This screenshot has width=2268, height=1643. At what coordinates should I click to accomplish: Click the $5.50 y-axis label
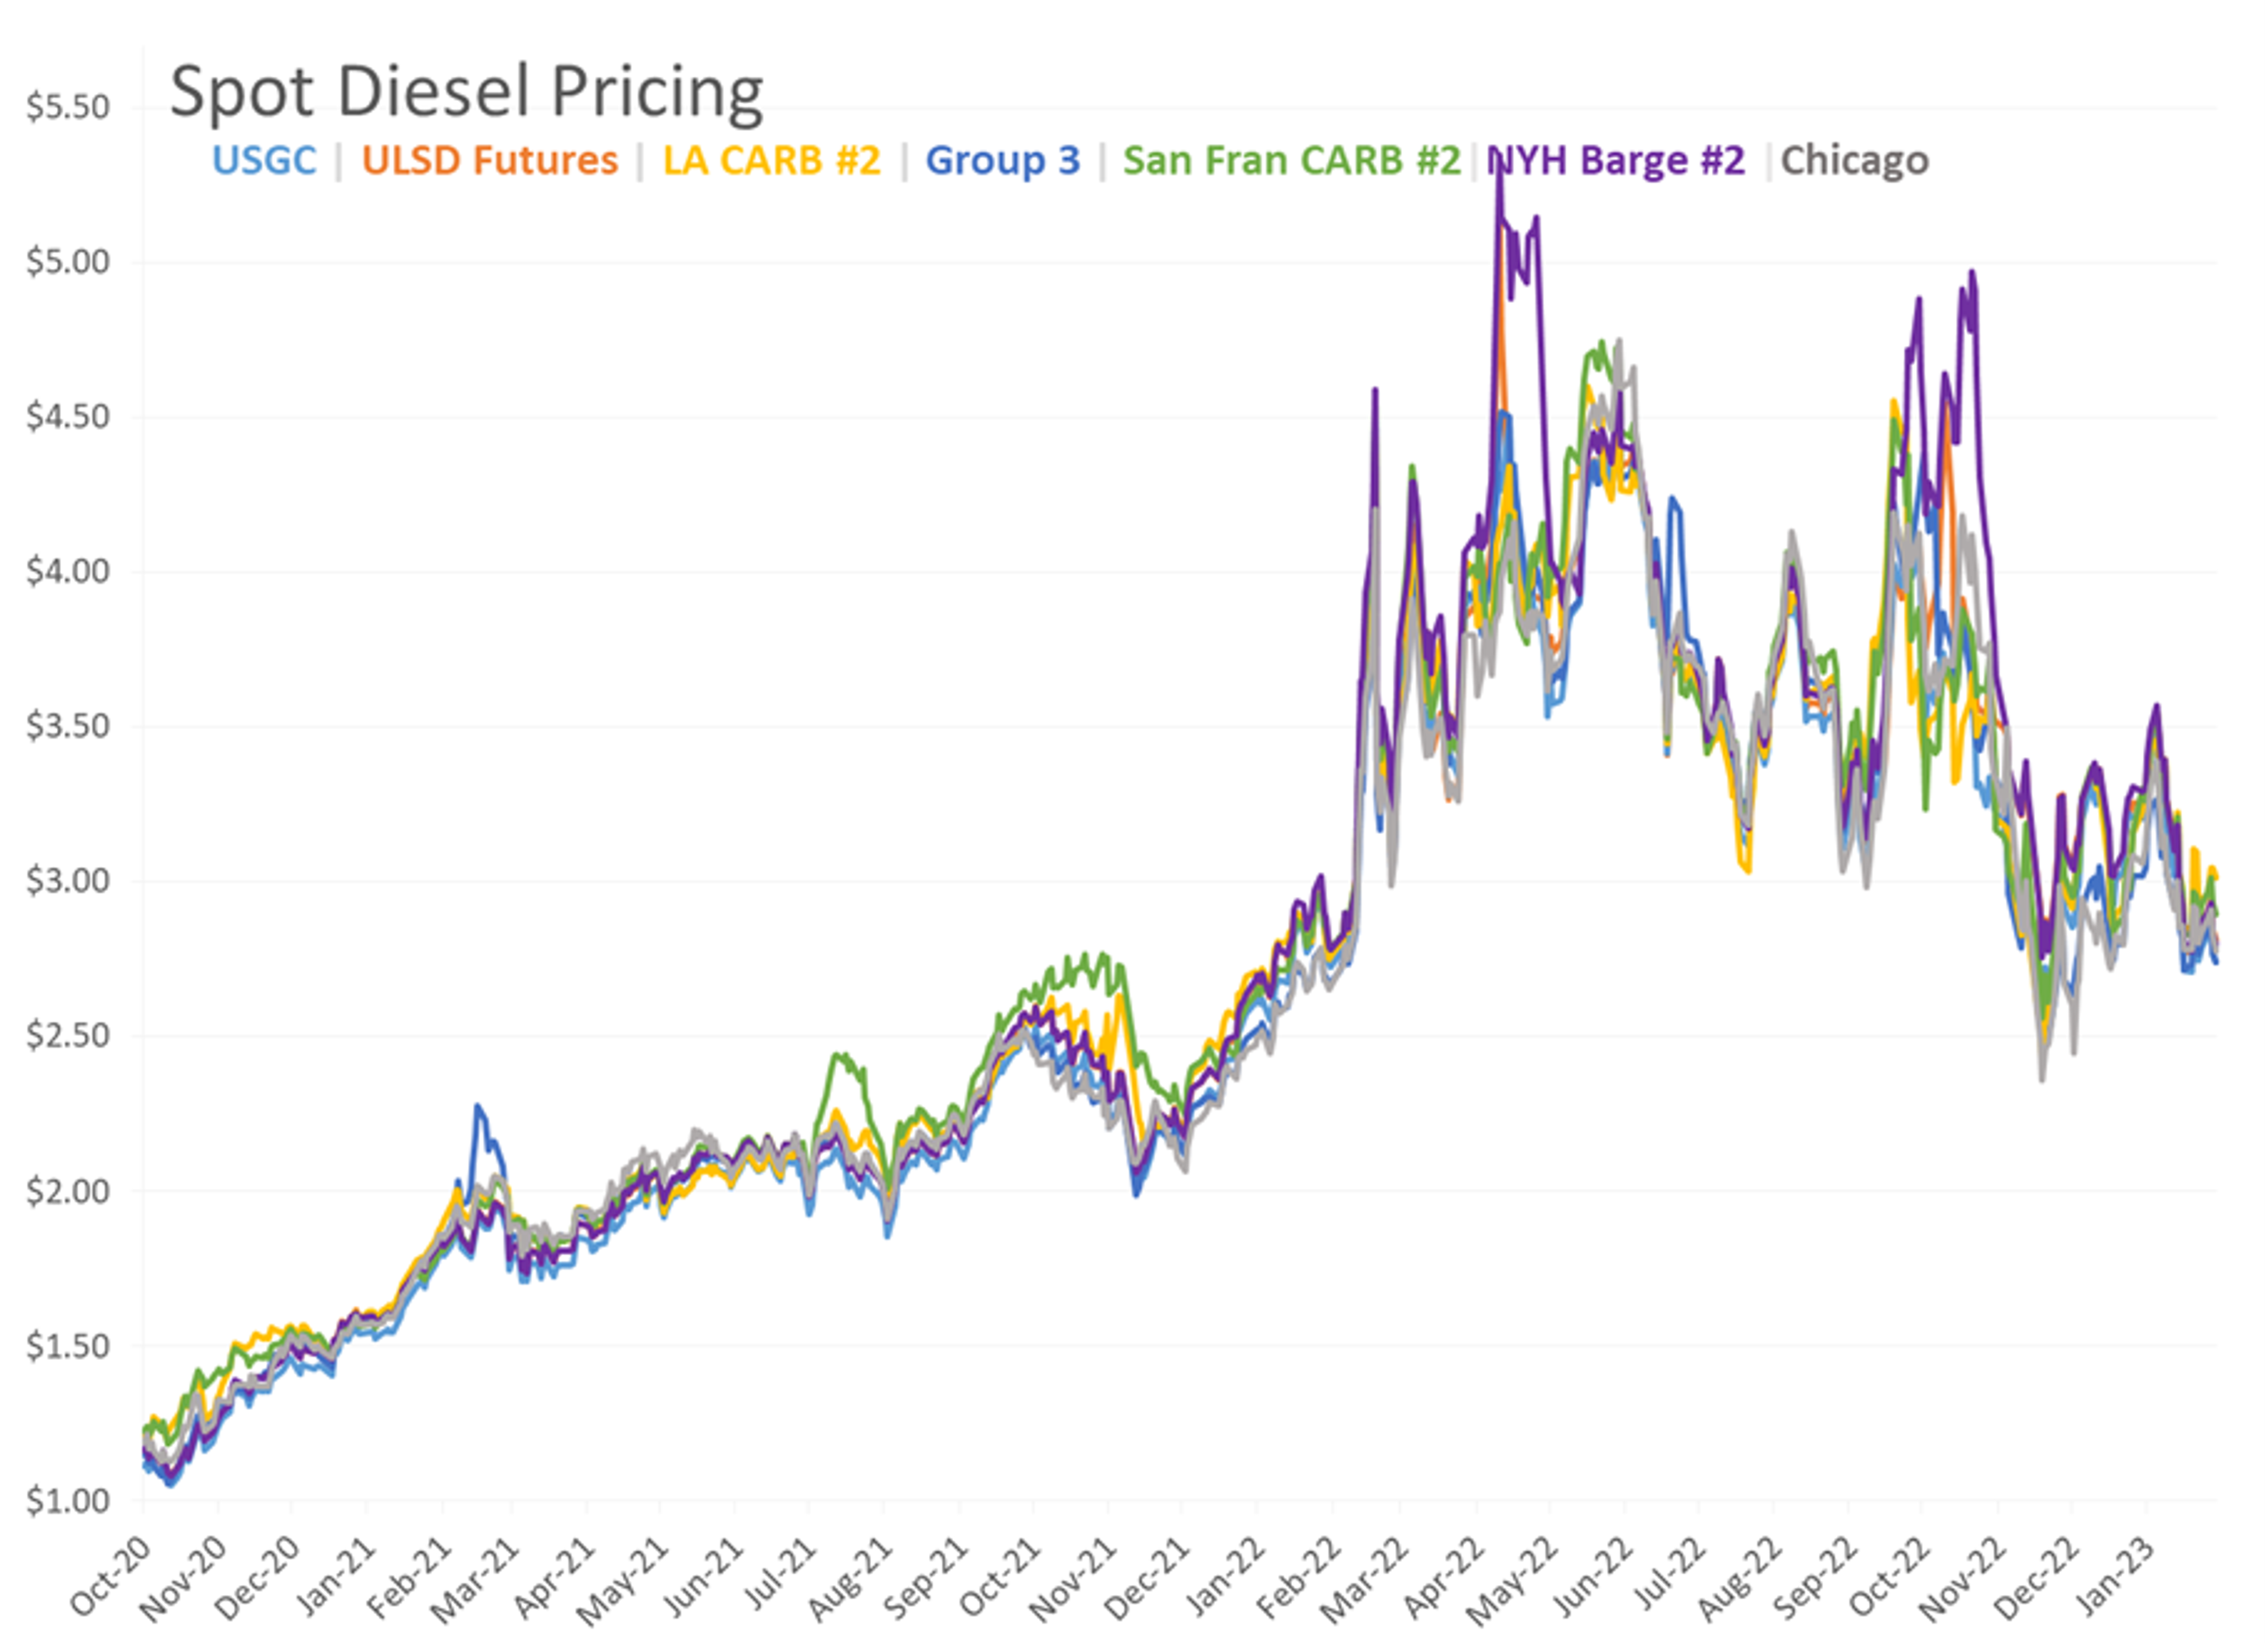[x=68, y=107]
